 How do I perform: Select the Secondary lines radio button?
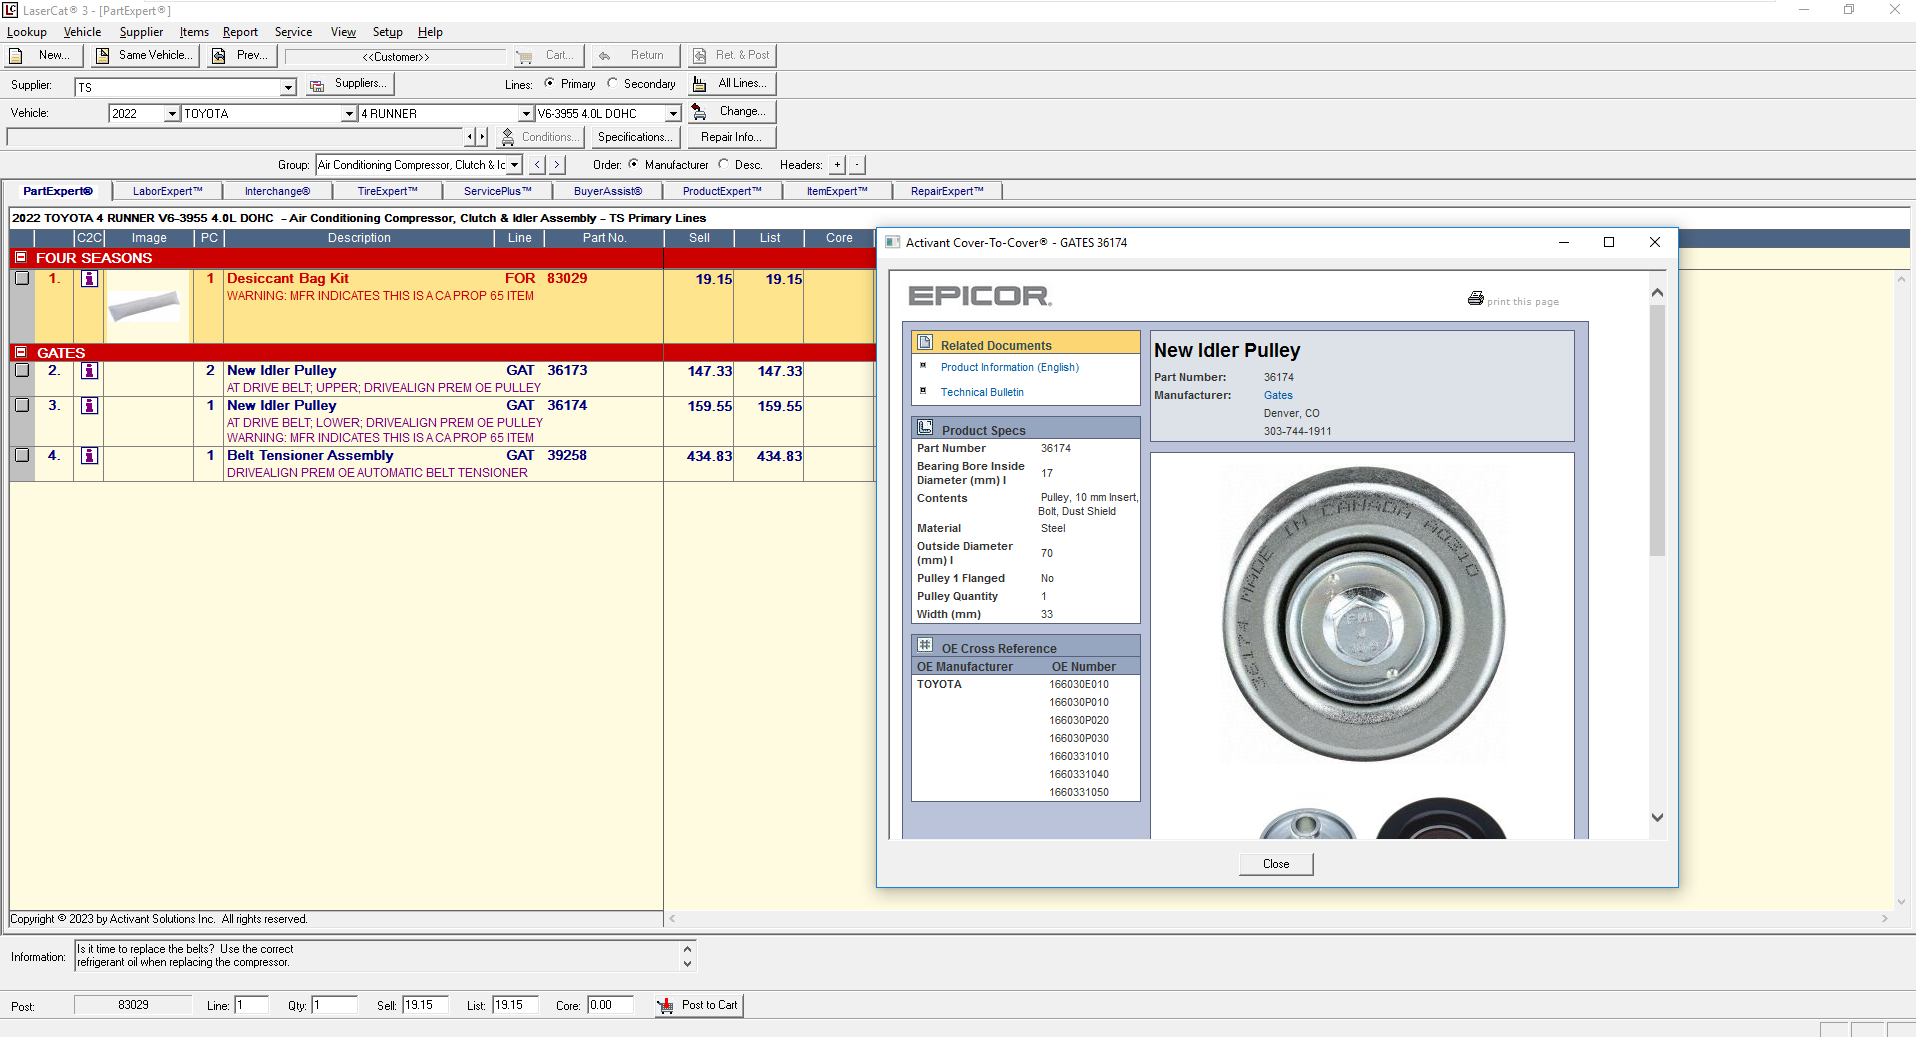[x=611, y=83]
